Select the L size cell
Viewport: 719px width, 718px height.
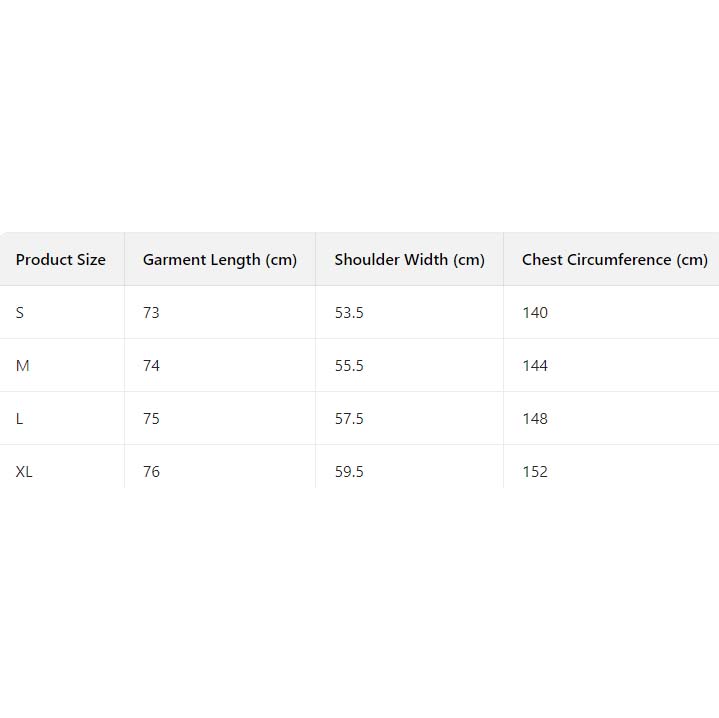20,419
